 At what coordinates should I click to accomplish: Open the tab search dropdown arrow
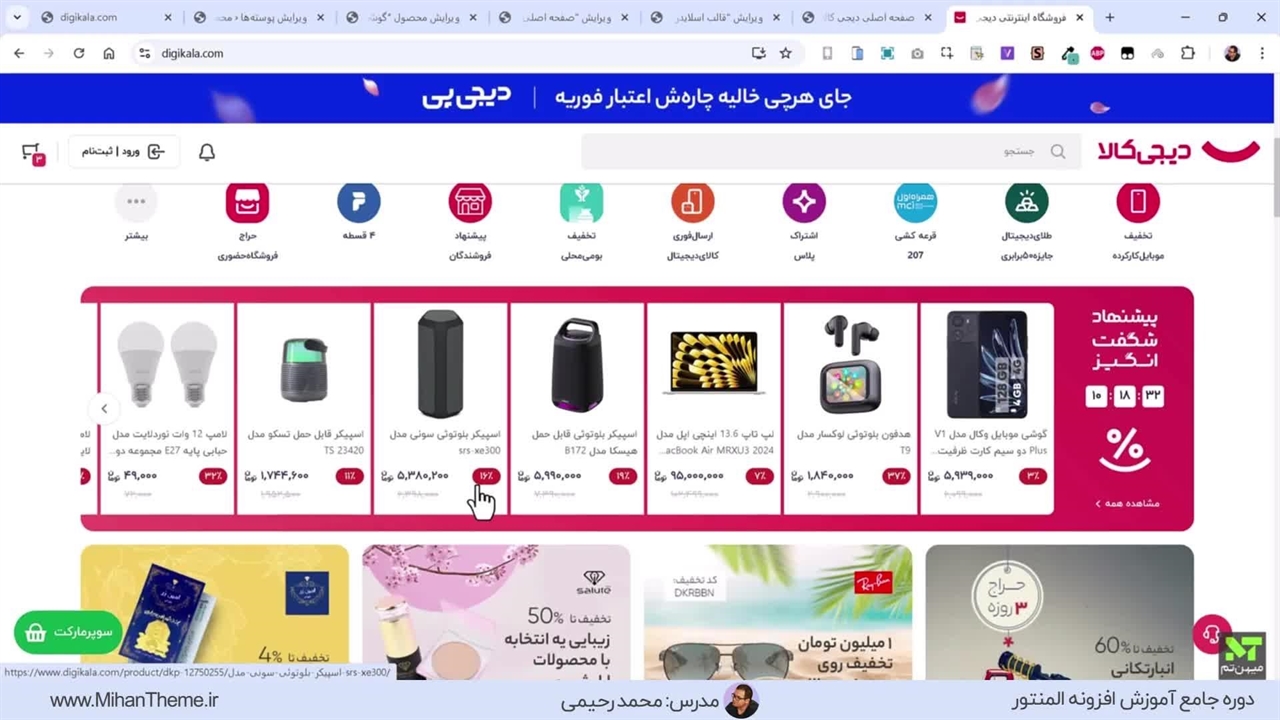click(18, 17)
